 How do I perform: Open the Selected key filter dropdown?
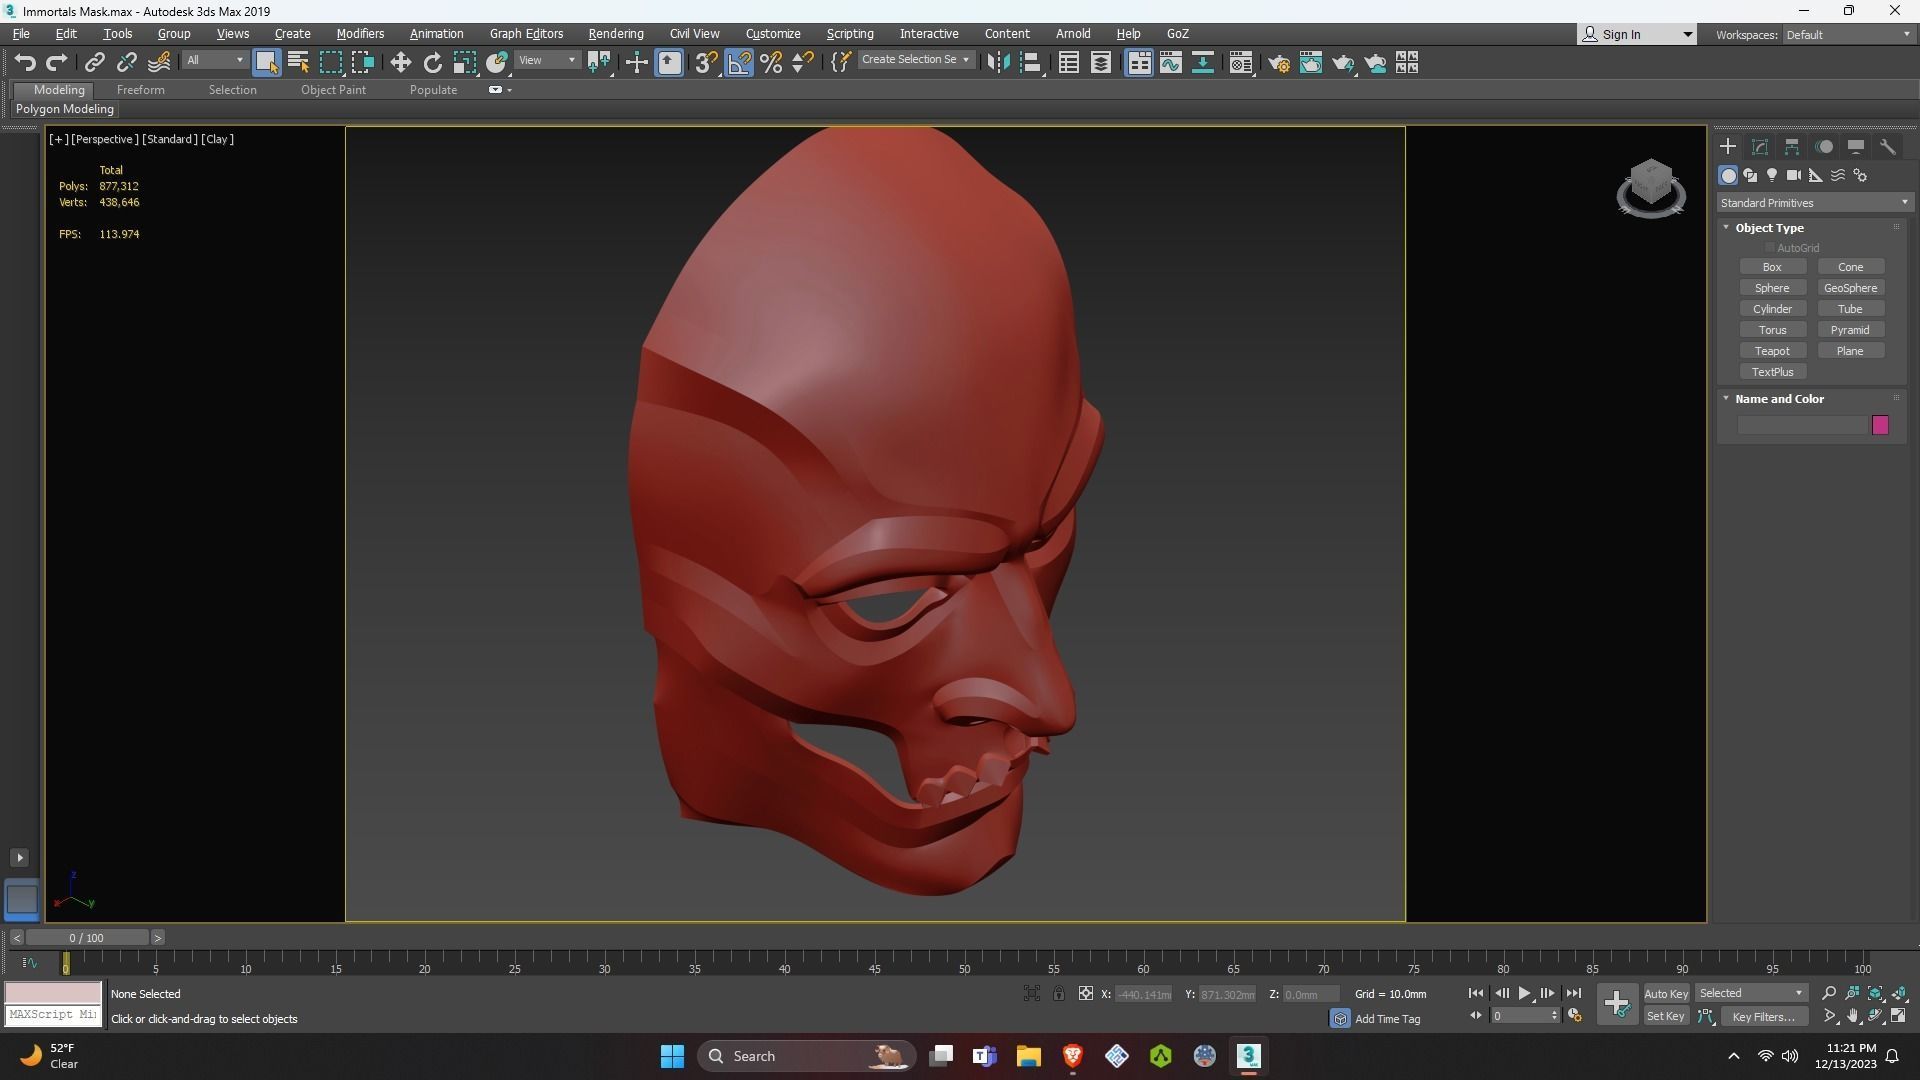(1751, 993)
